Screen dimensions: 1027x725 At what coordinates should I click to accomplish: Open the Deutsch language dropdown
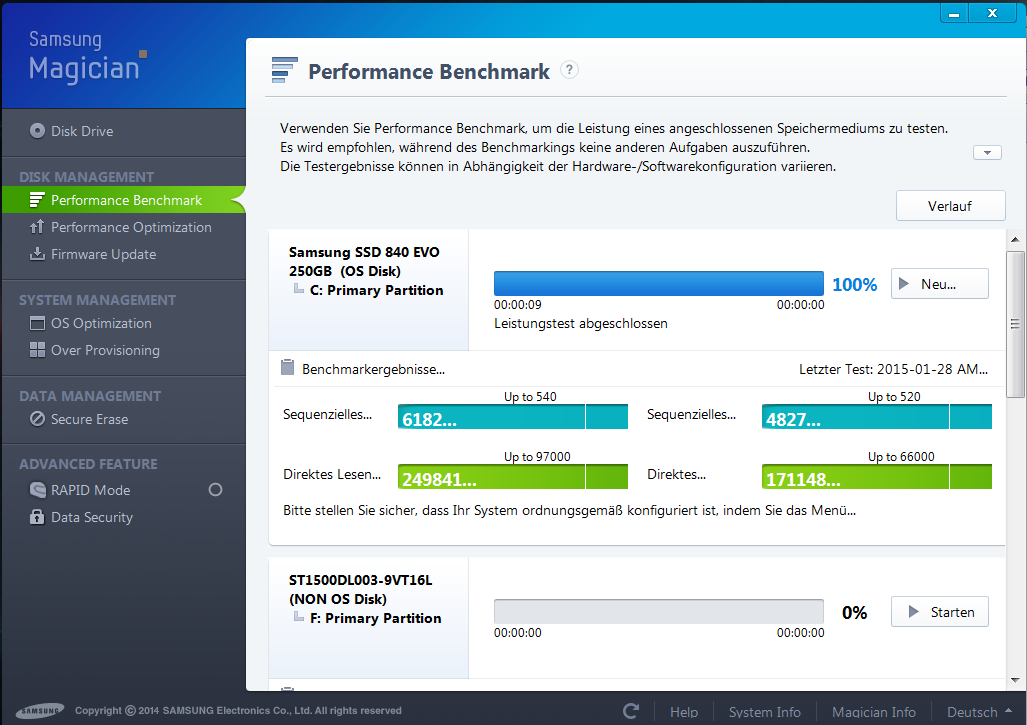pyautogui.click(x=979, y=712)
